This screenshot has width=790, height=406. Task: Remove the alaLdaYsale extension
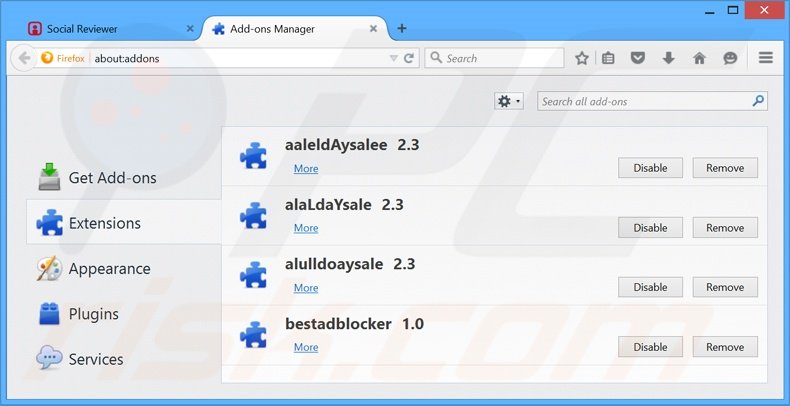[725, 228]
